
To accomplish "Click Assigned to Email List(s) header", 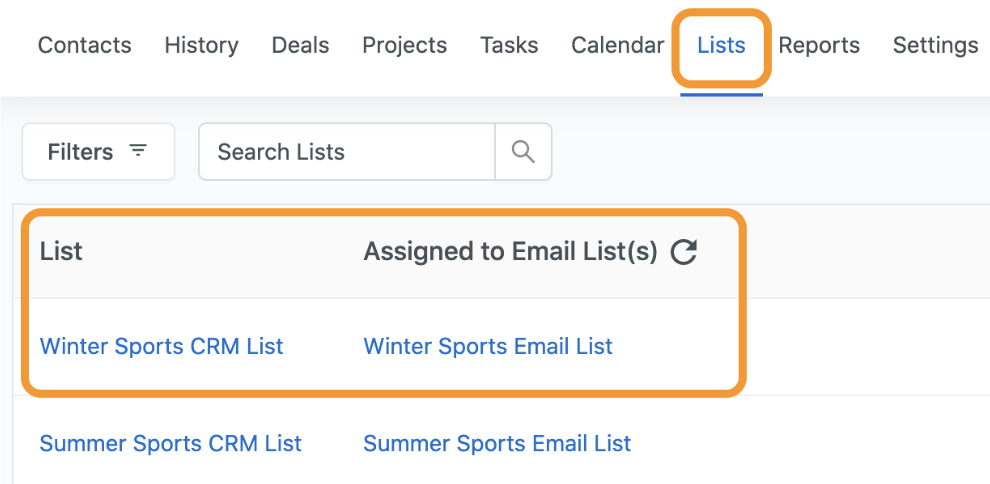I will pos(510,252).
